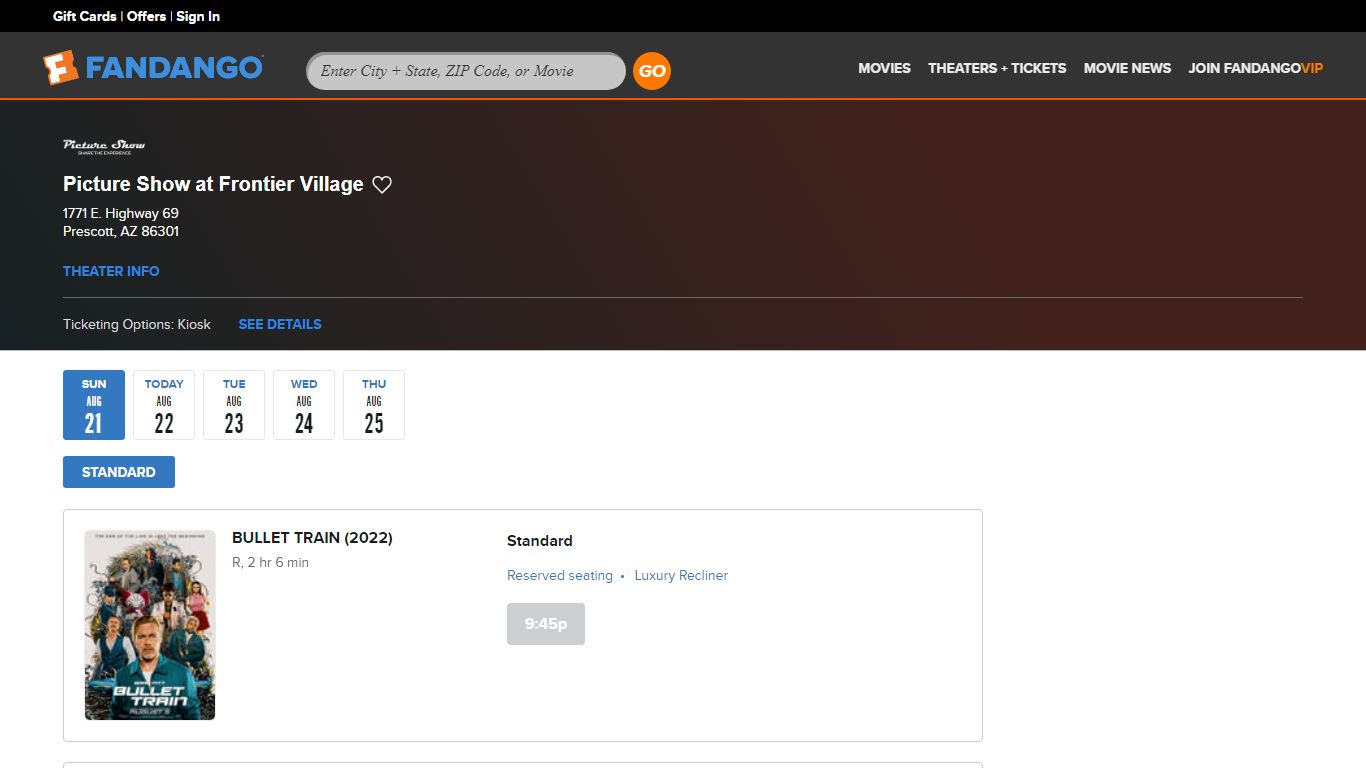Open the Bullet Train (2022) title link
The image size is (1366, 768).
(x=312, y=538)
